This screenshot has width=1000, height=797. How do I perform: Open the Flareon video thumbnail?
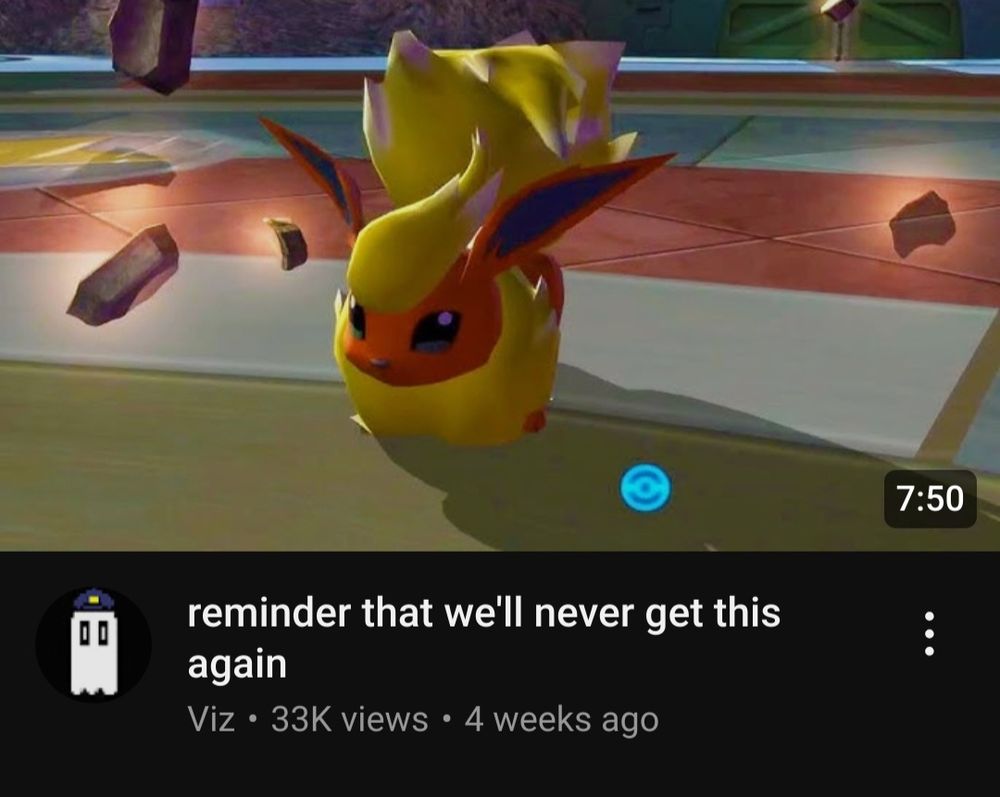(x=500, y=275)
